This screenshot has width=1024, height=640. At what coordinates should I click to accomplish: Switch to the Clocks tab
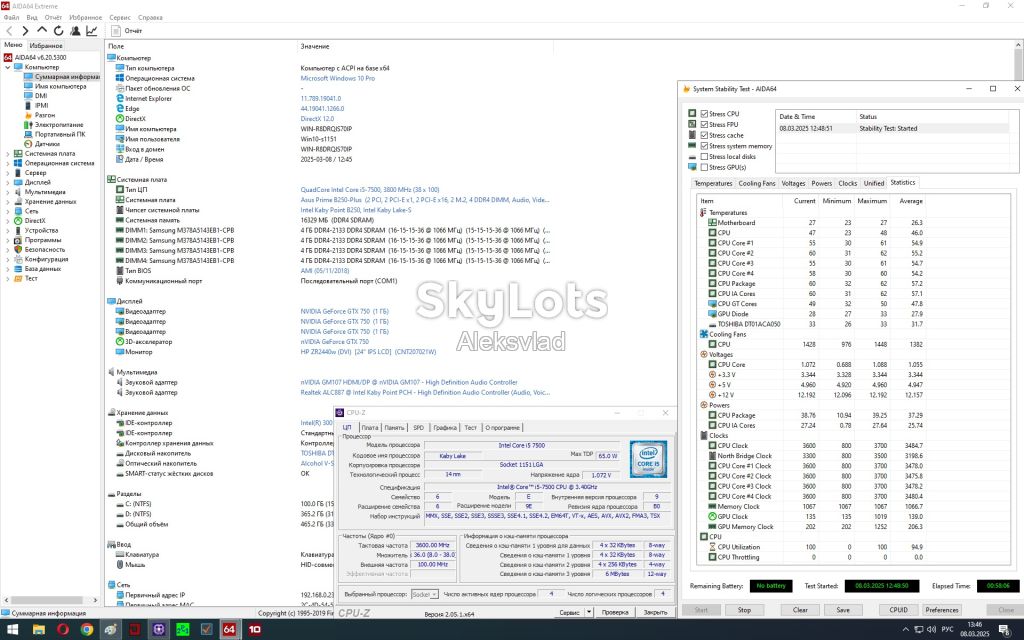coord(848,184)
